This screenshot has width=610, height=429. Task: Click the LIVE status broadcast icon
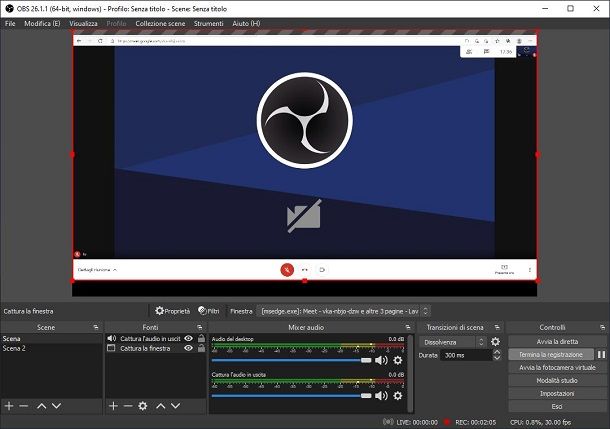(x=388, y=422)
